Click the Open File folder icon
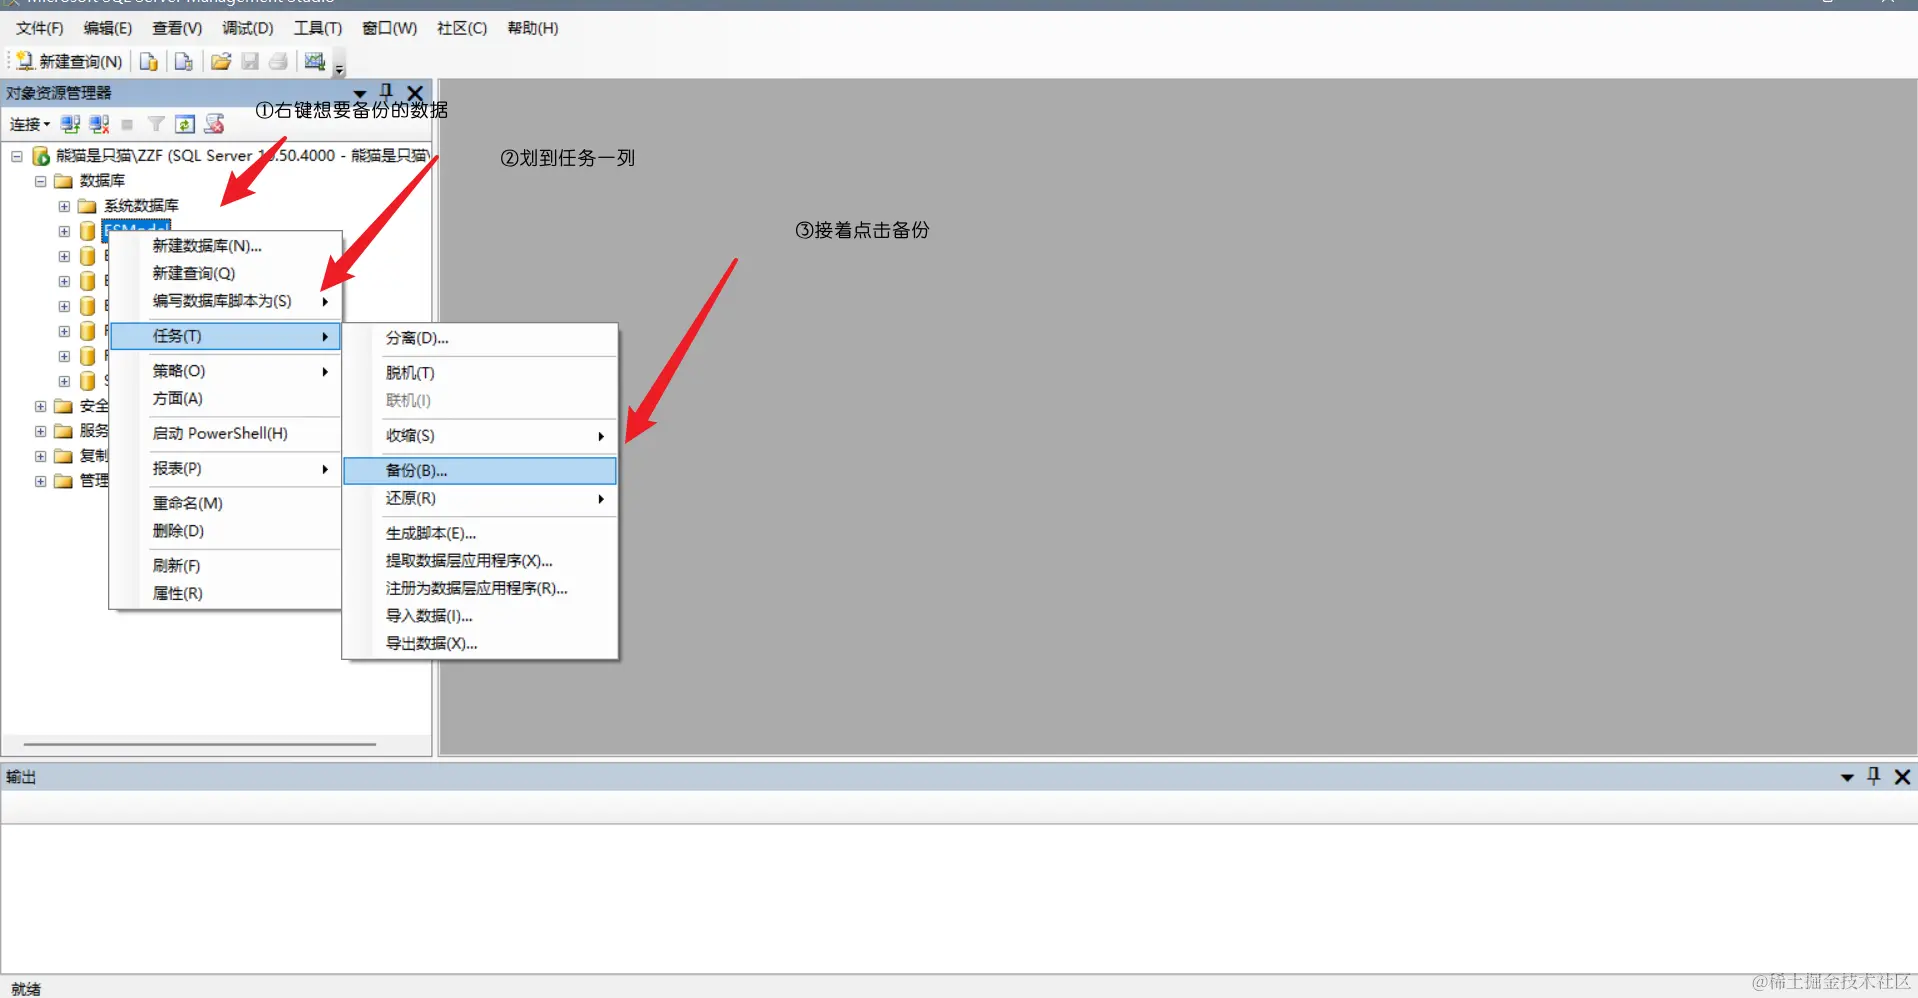Viewport: 1918px width, 998px height. click(x=221, y=62)
